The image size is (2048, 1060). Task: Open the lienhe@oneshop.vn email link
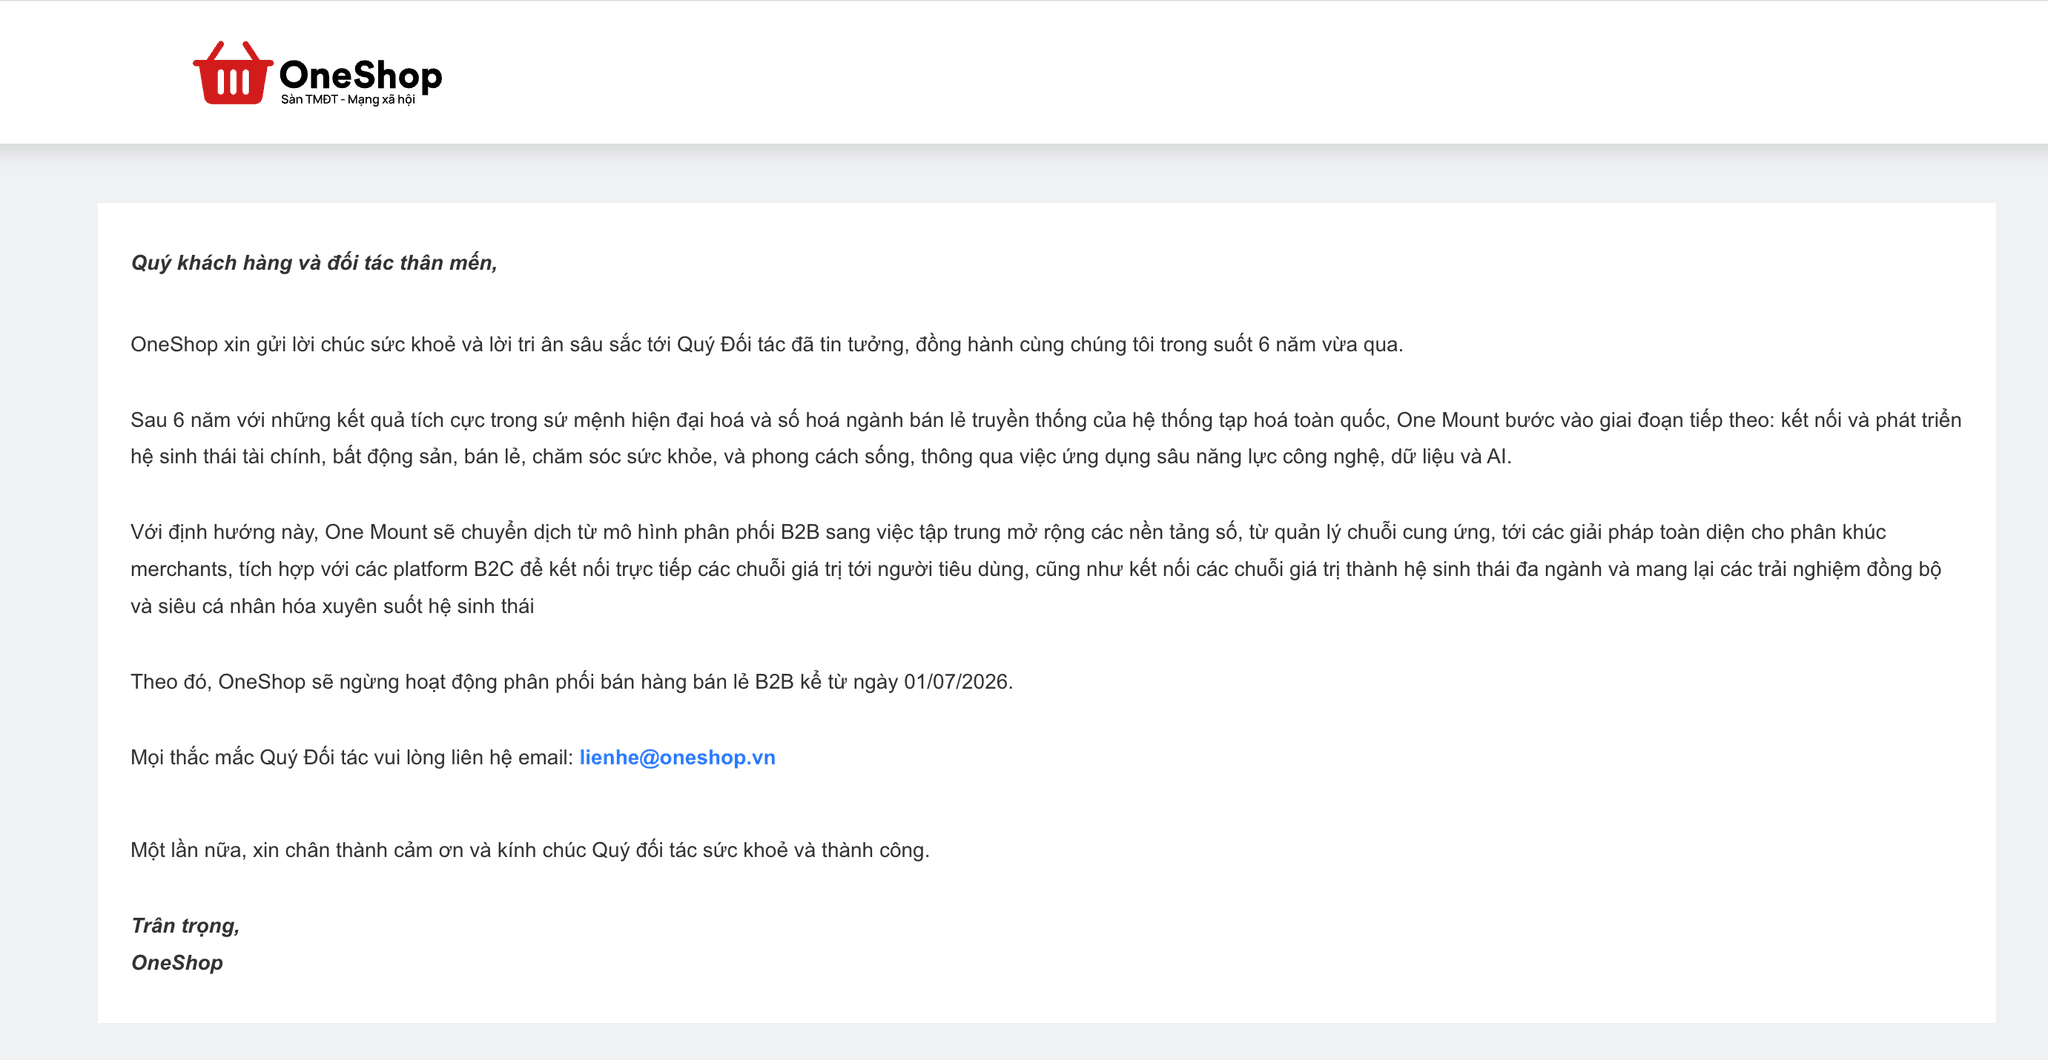click(x=677, y=757)
